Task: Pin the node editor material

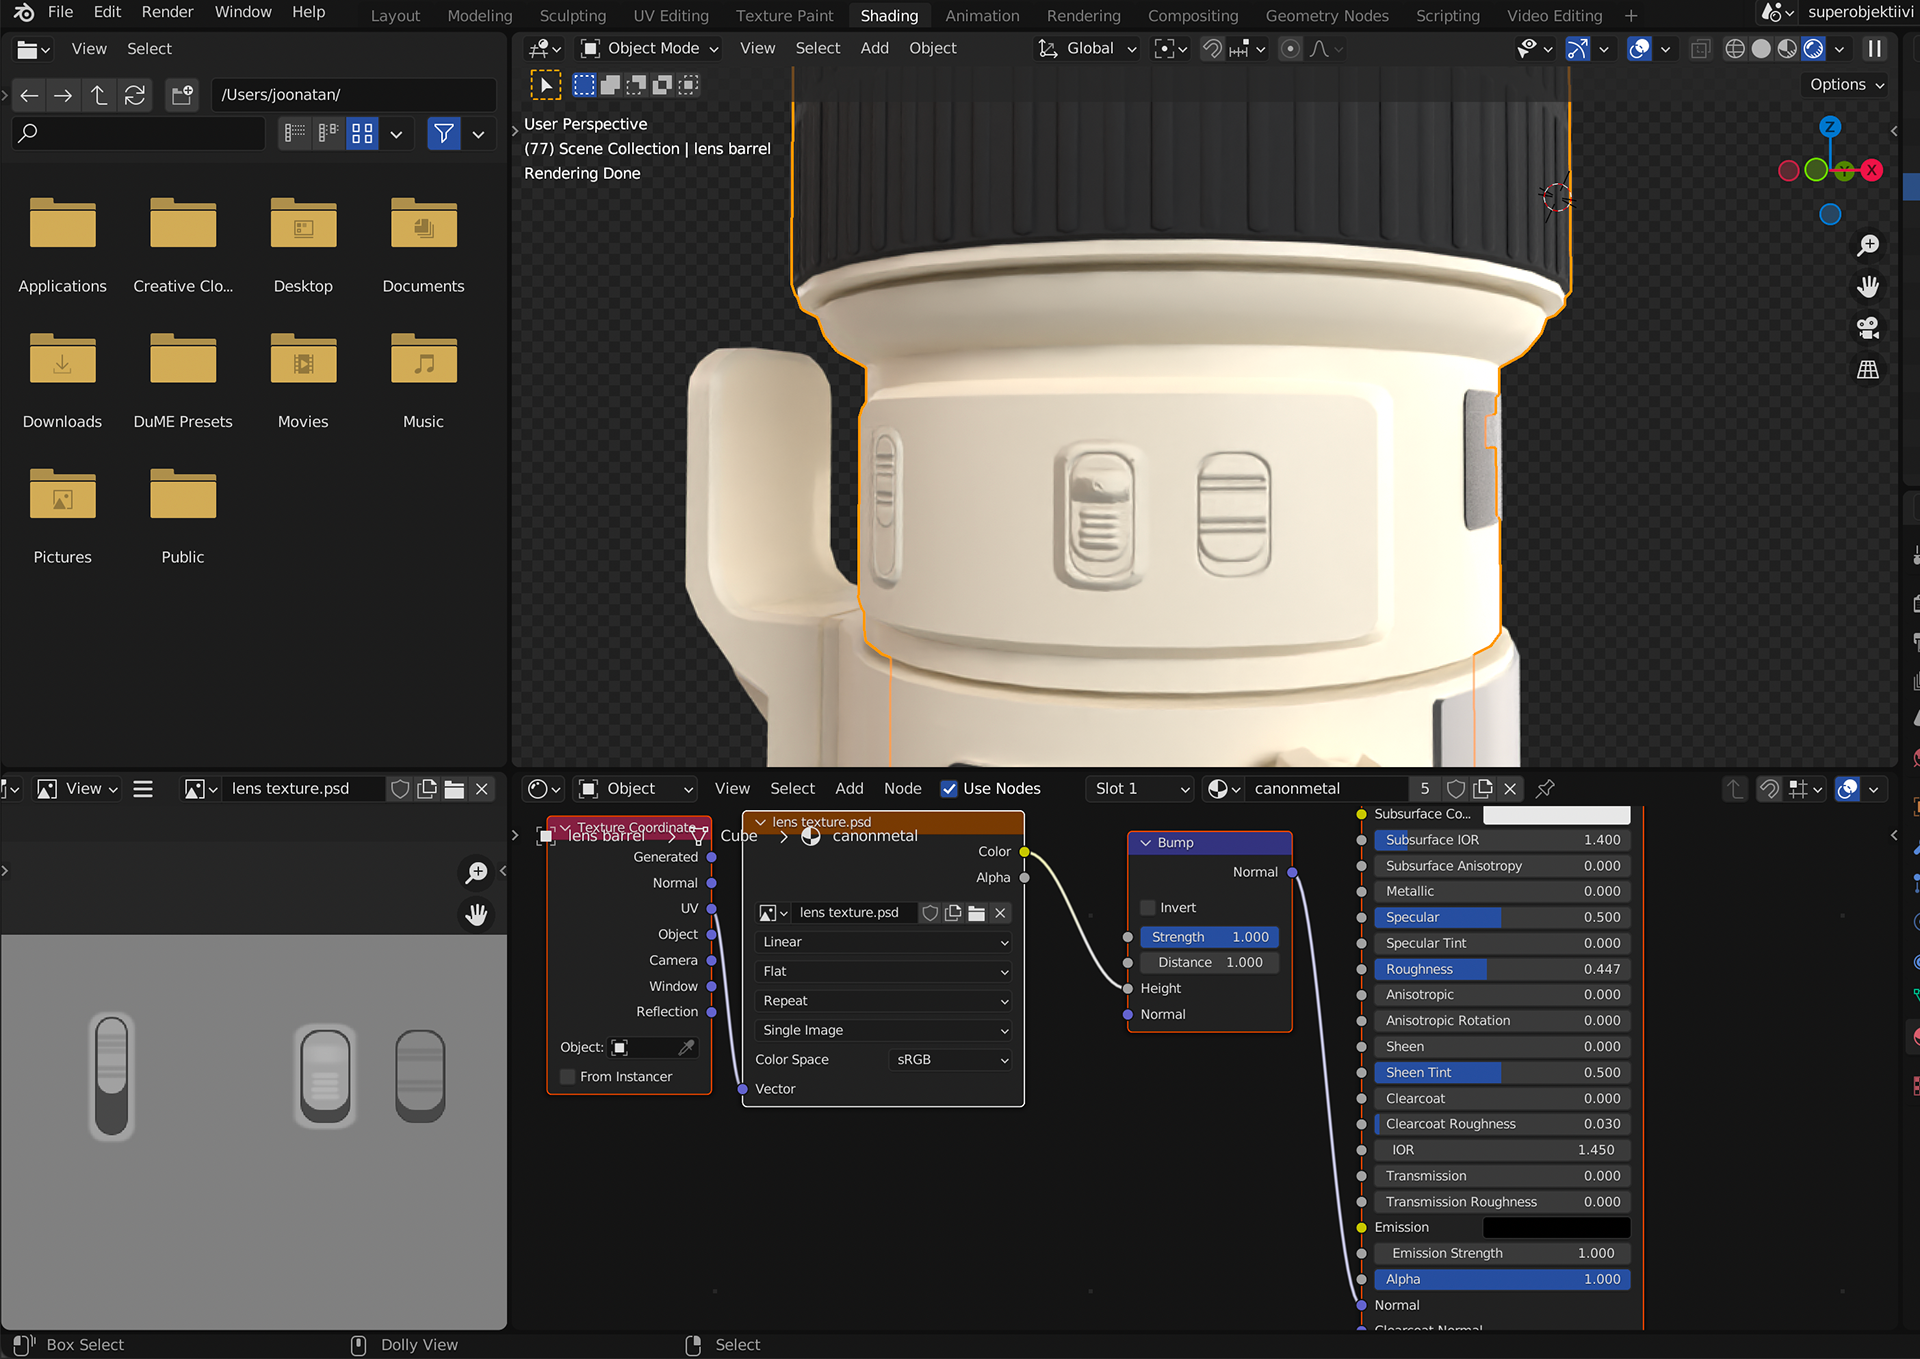Action: pyautogui.click(x=1545, y=789)
